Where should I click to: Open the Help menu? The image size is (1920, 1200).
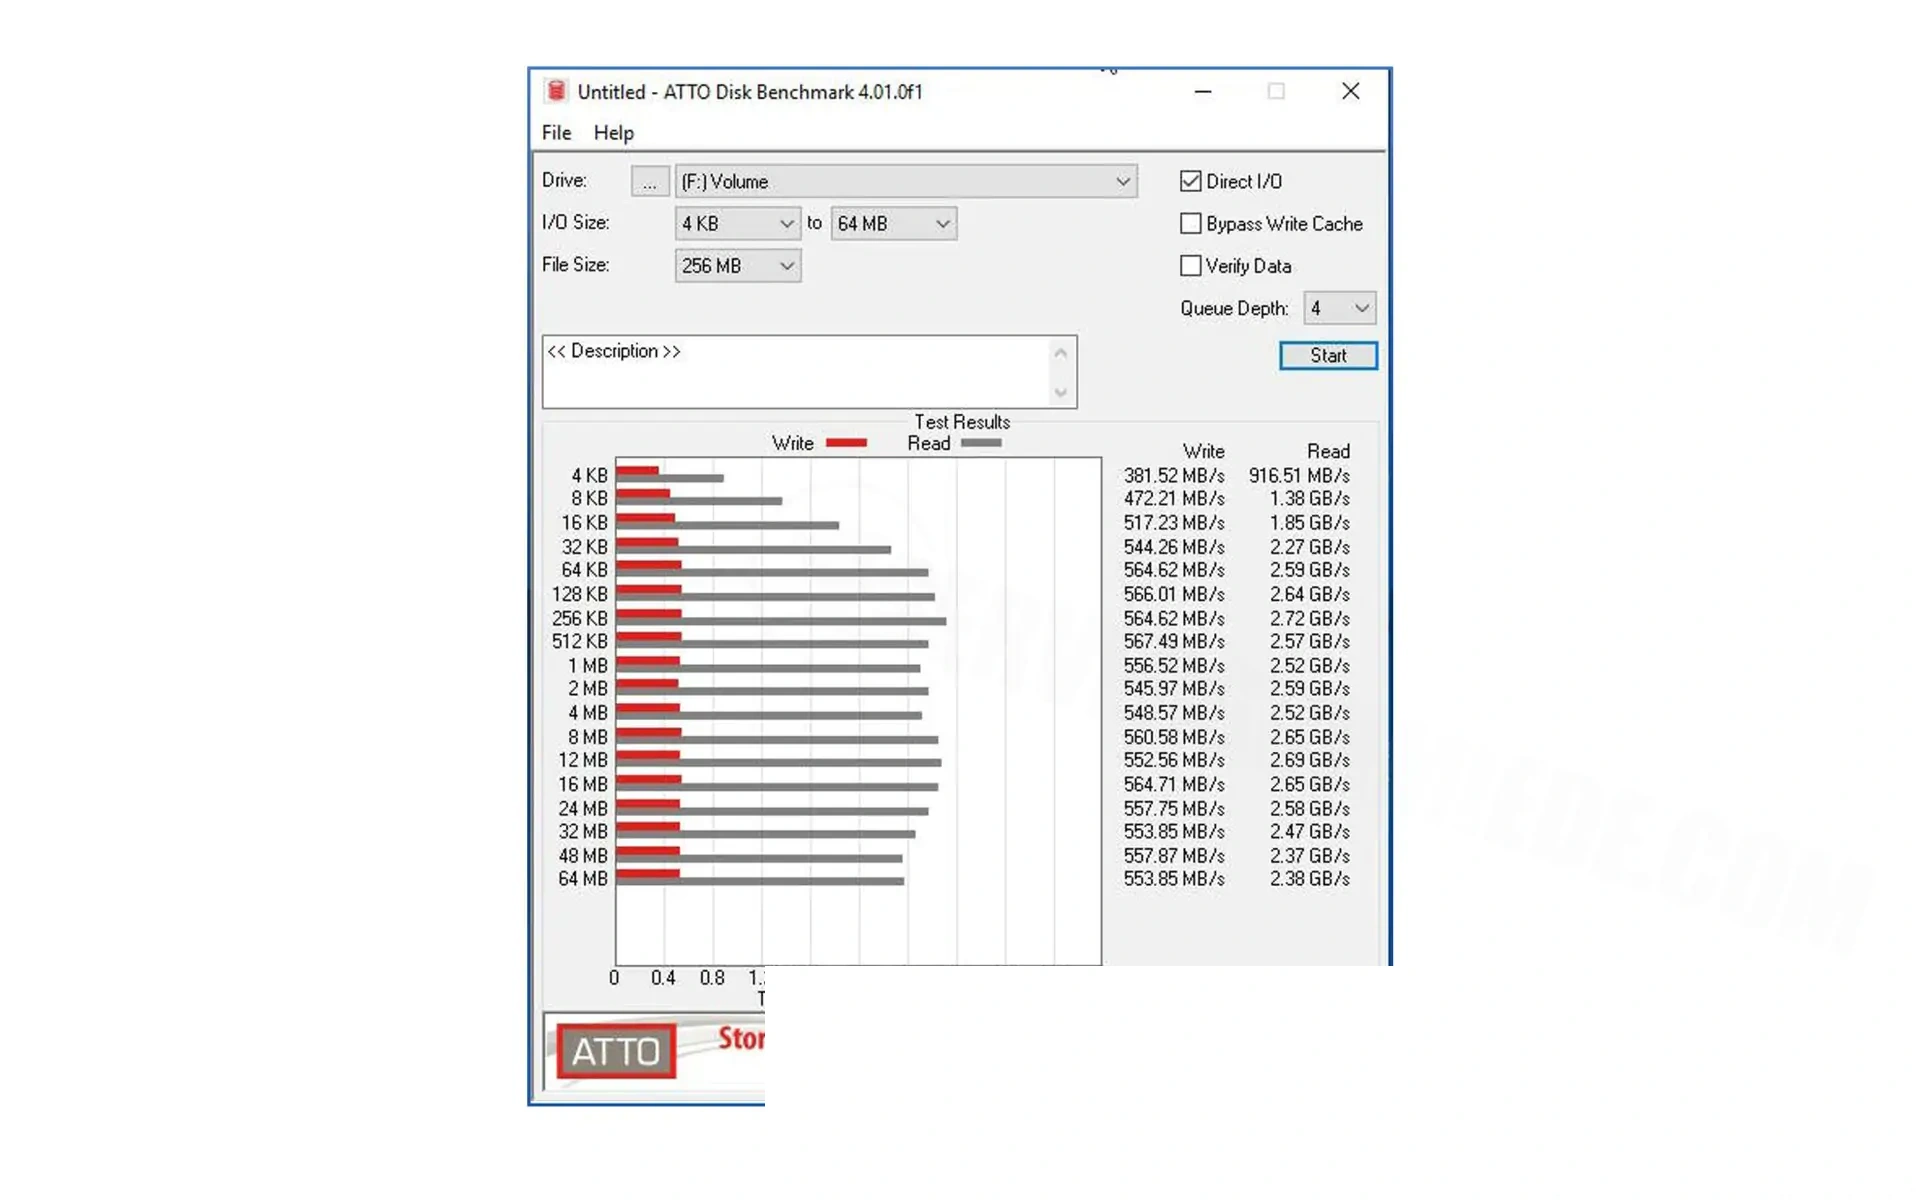613,133
